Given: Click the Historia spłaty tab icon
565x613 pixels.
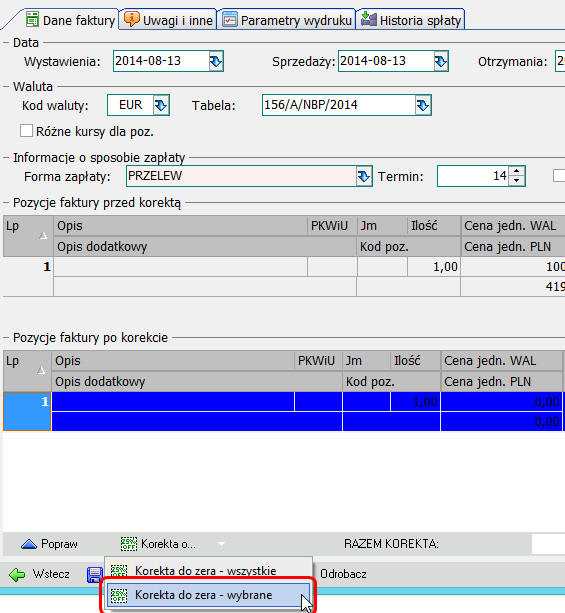Looking at the screenshot, I should 368,19.
